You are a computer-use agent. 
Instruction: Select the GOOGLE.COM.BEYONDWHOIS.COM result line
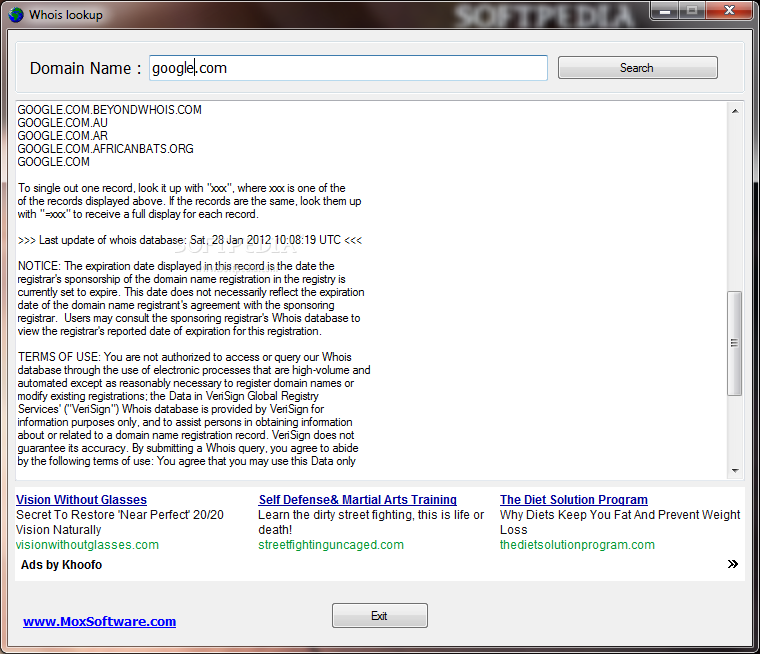(x=110, y=110)
